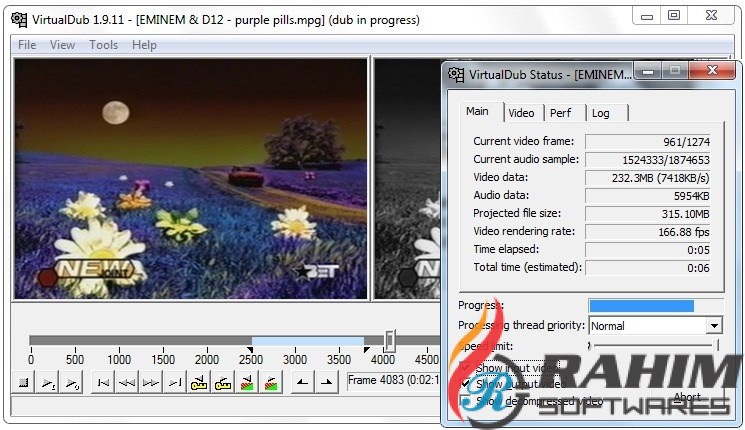Open the View menu
The width and height of the screenshot is (745, 430).
62,45
